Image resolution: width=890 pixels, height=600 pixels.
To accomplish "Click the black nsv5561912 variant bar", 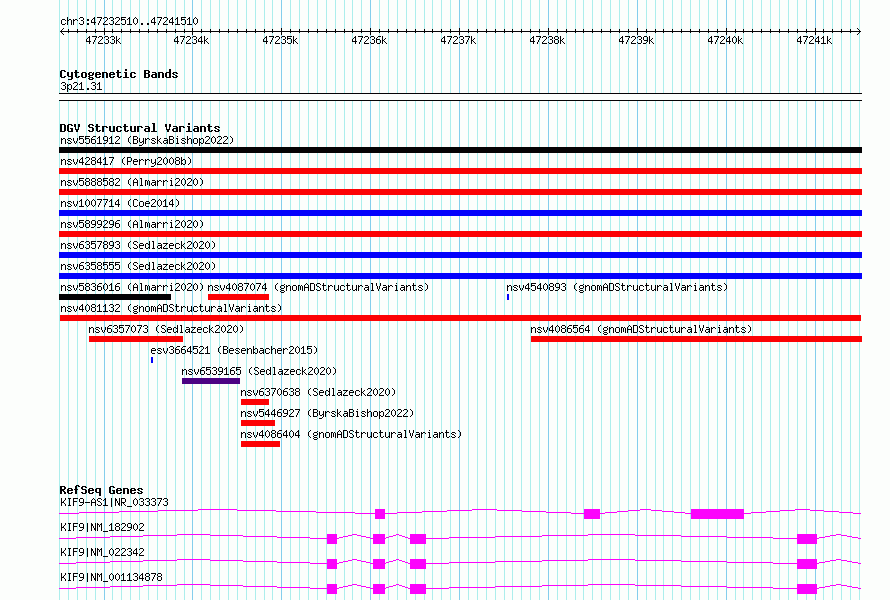I will [460, 150].
